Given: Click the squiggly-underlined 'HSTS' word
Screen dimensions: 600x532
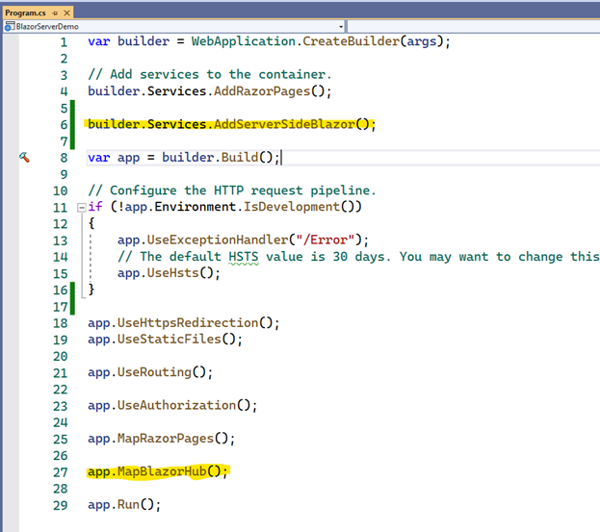Looking at the screenshot, I should pos(243,257).
